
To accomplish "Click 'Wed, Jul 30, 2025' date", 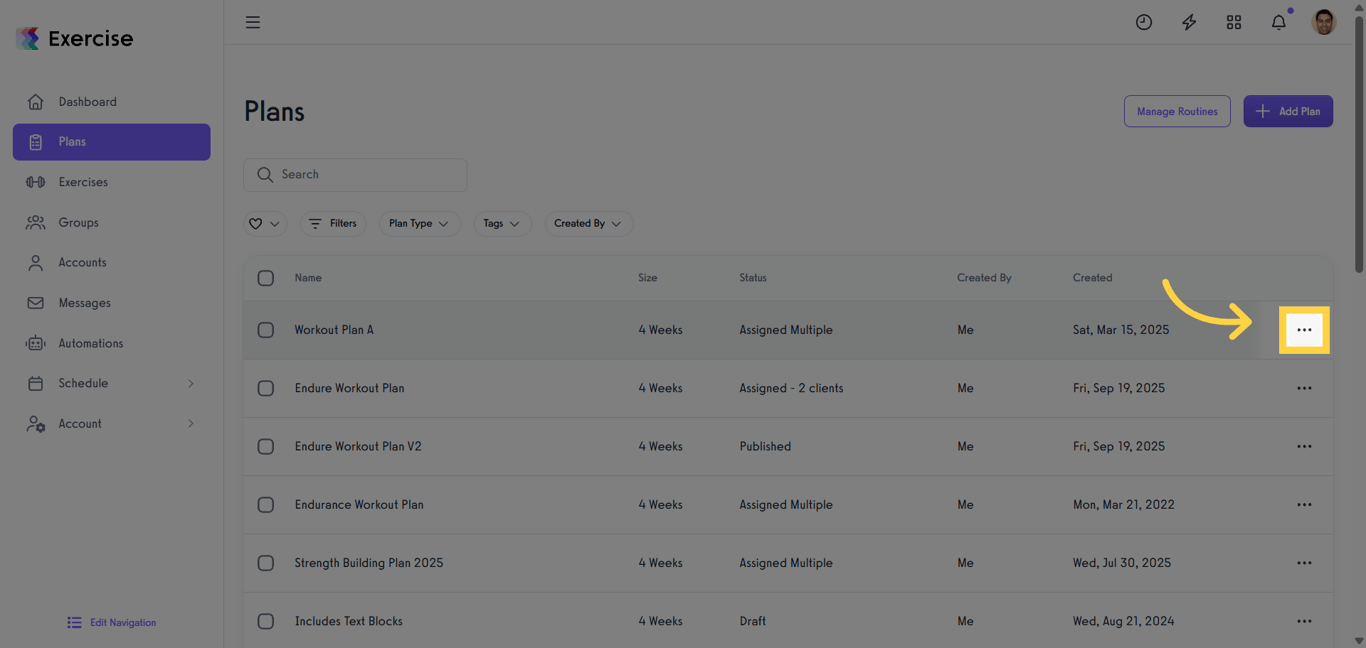I will (x=1122, y=563).
